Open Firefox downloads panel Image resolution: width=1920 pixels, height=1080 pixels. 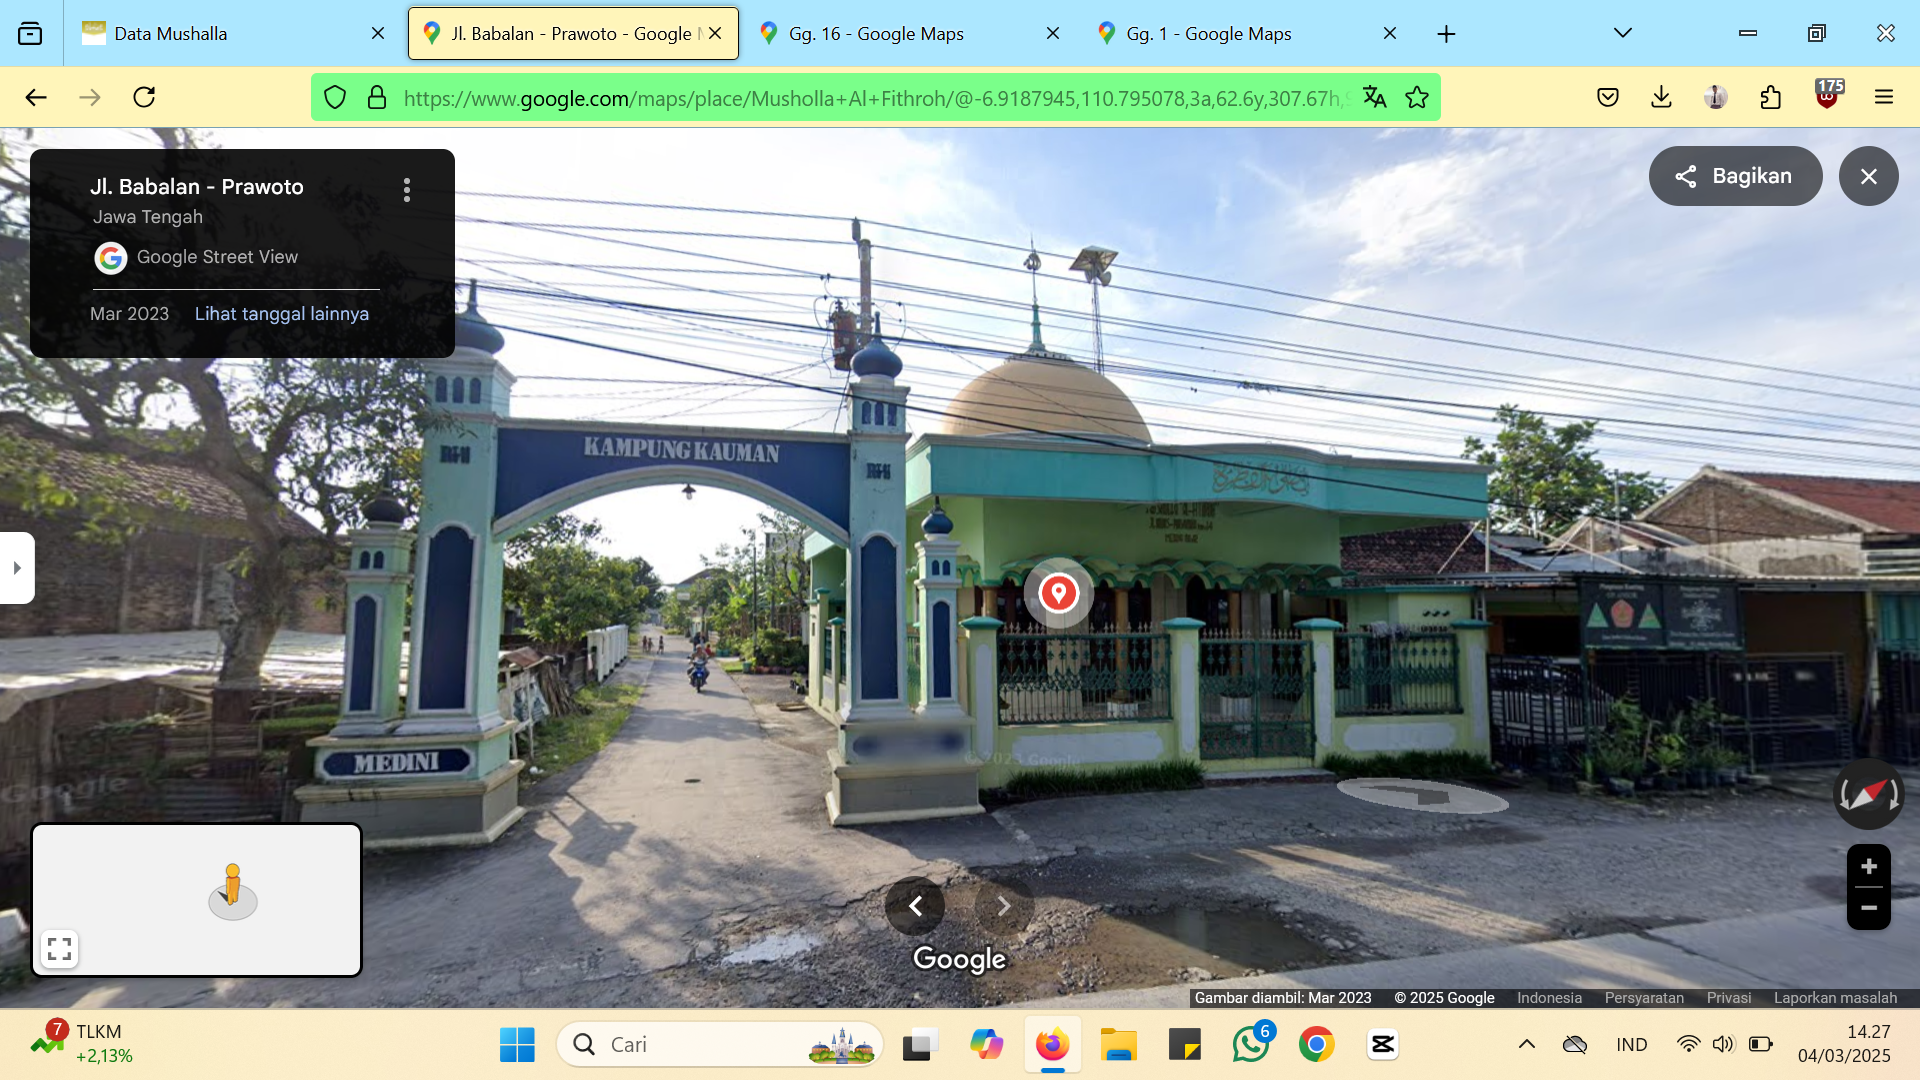[1662, 97]
